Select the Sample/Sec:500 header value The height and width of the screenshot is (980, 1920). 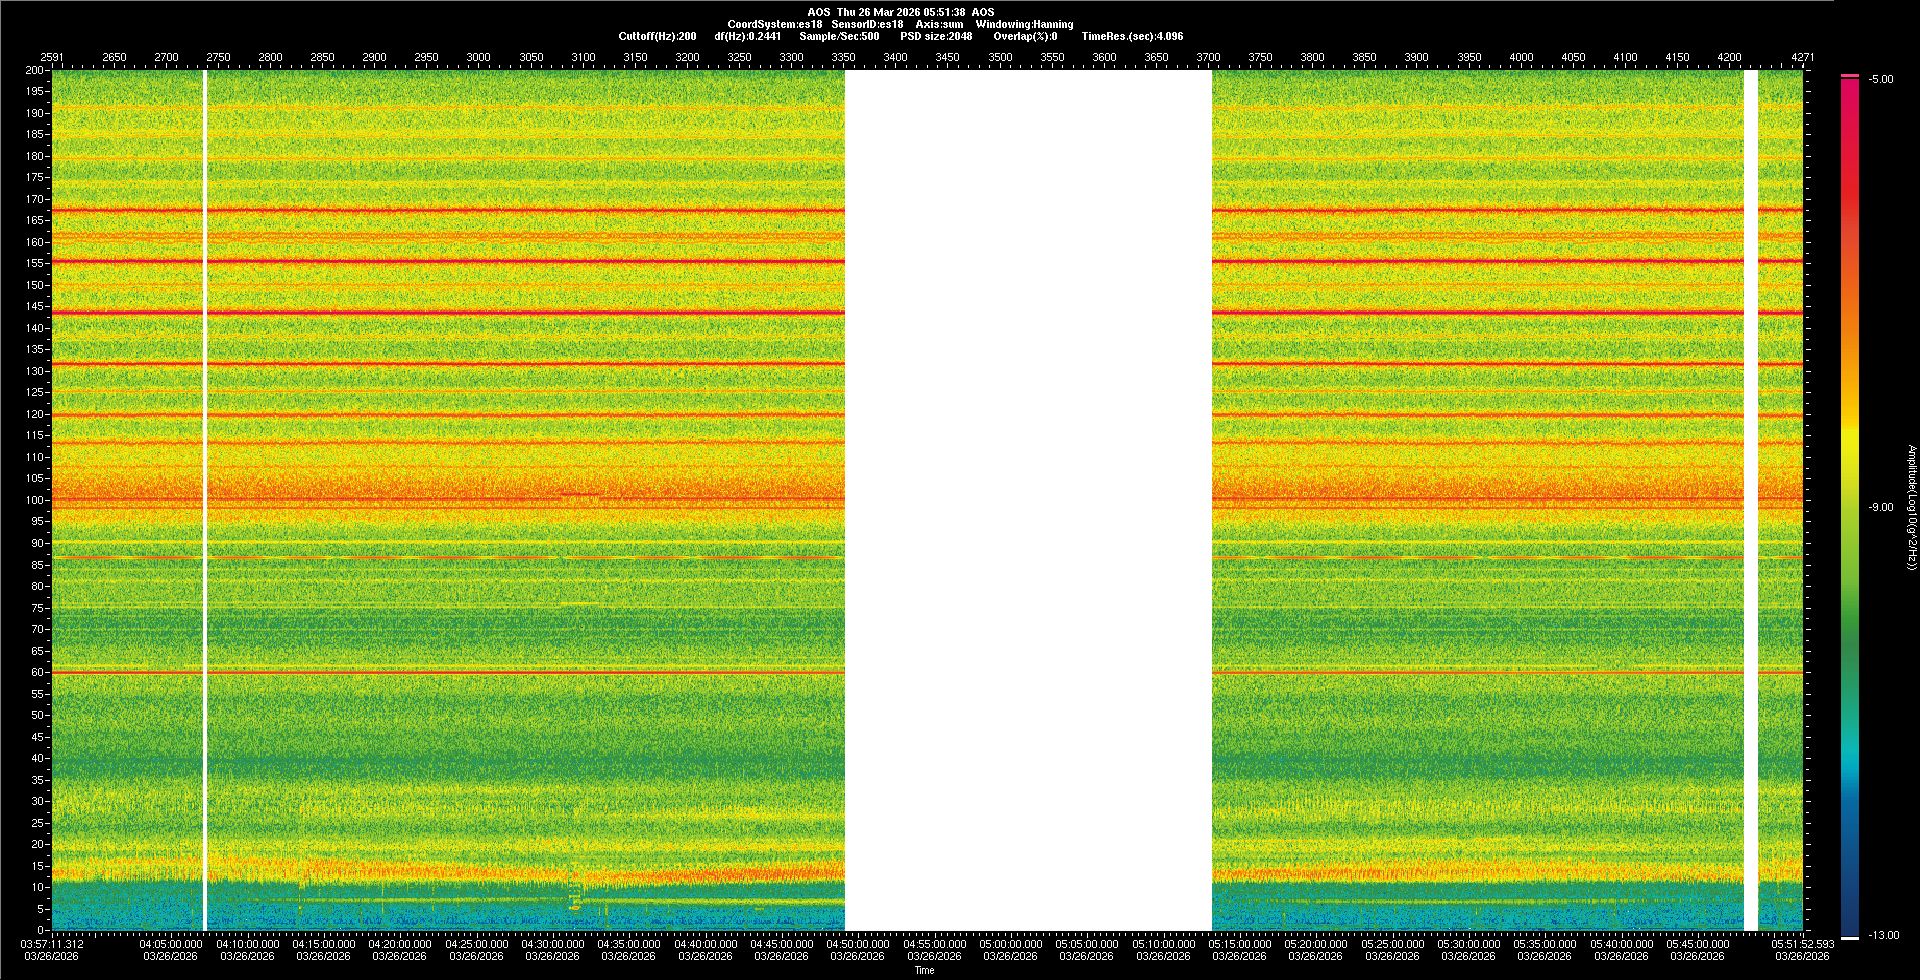tap(839, 36)
